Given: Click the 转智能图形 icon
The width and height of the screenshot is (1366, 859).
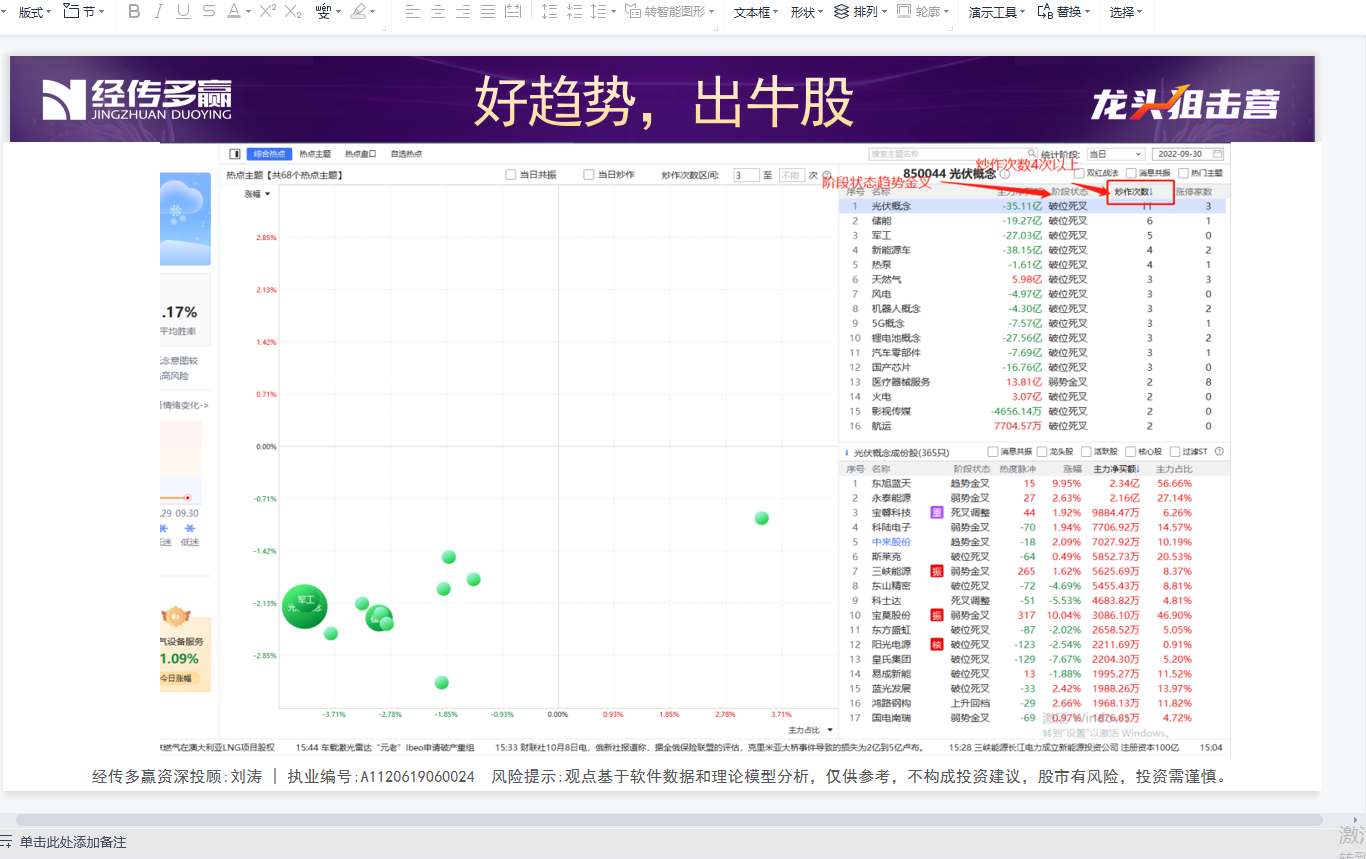Looking at the screenshot, I should pyautogui.click(x=633, y=11).
